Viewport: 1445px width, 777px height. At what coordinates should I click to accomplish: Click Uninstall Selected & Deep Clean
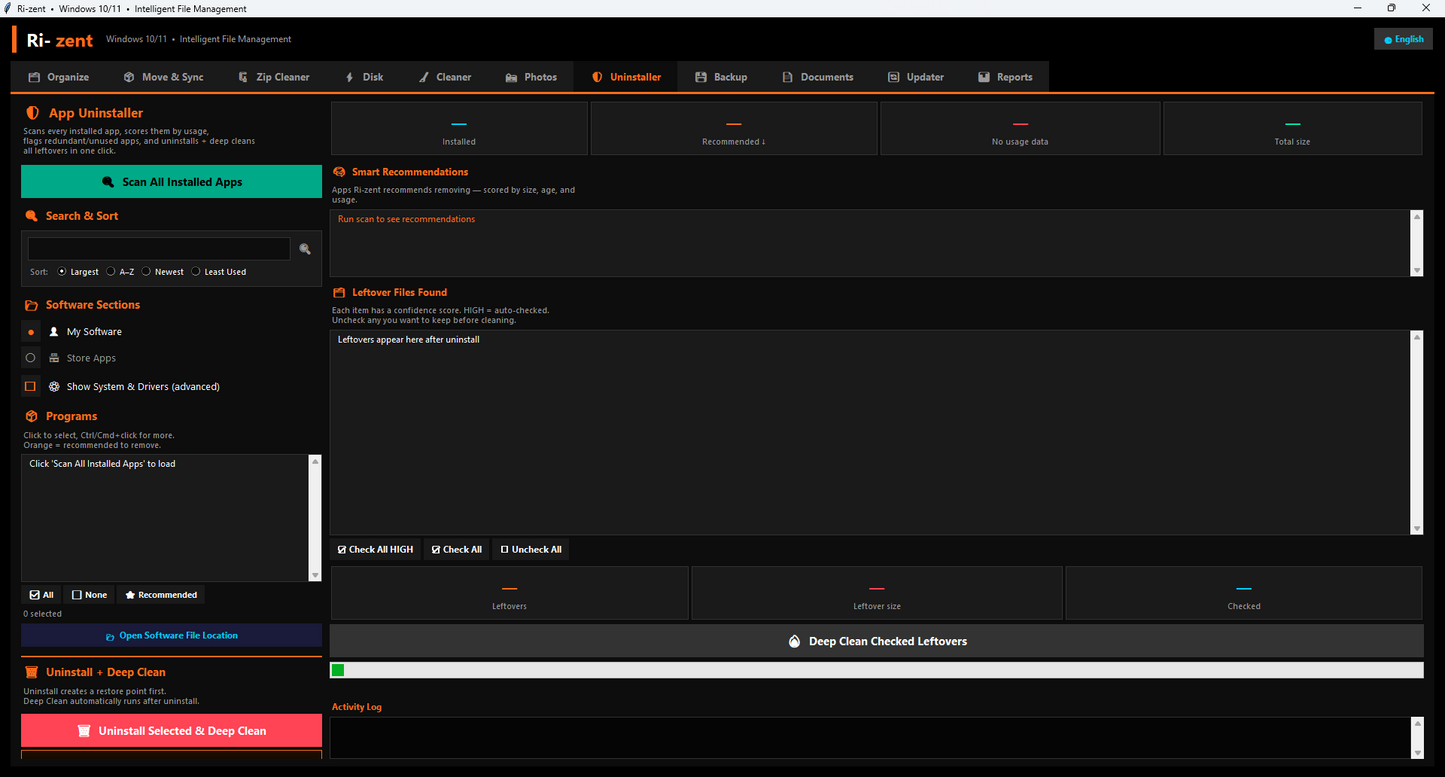[x=172, y=731]
